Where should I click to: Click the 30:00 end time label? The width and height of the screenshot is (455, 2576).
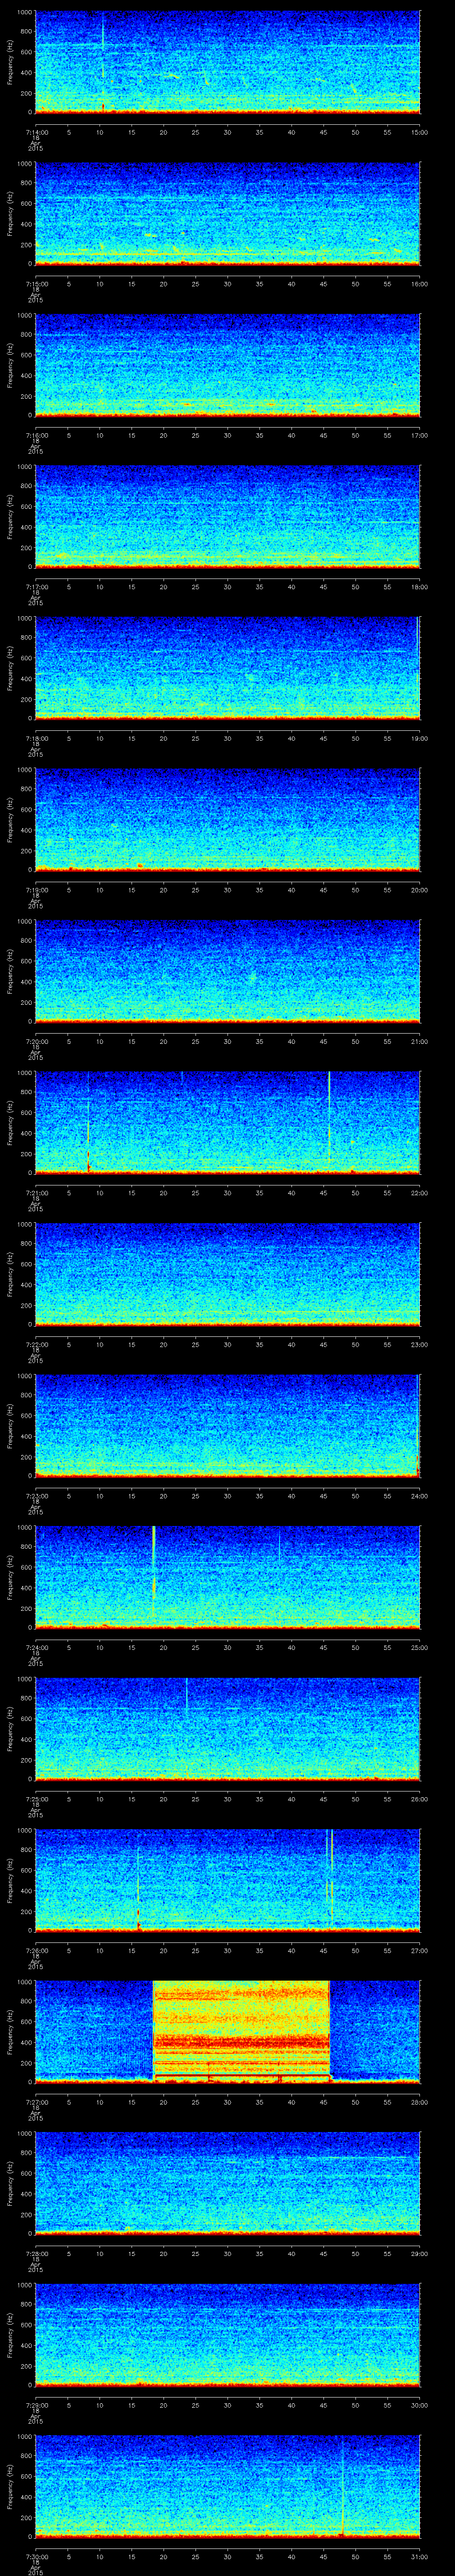tap(419, 2405)
